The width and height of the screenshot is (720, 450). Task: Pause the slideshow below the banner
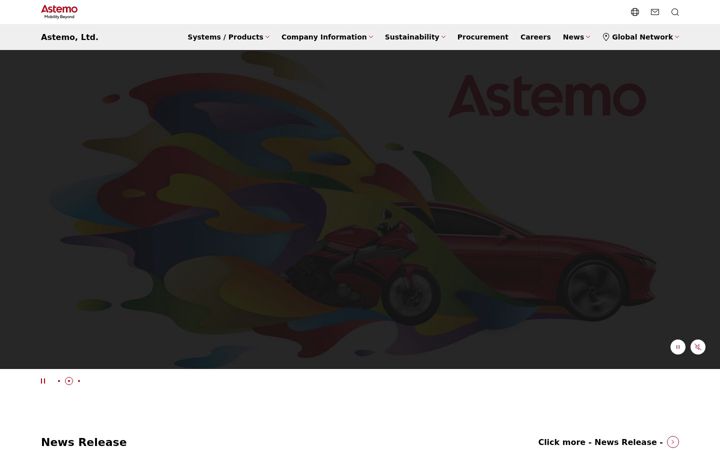pos(43,381)
